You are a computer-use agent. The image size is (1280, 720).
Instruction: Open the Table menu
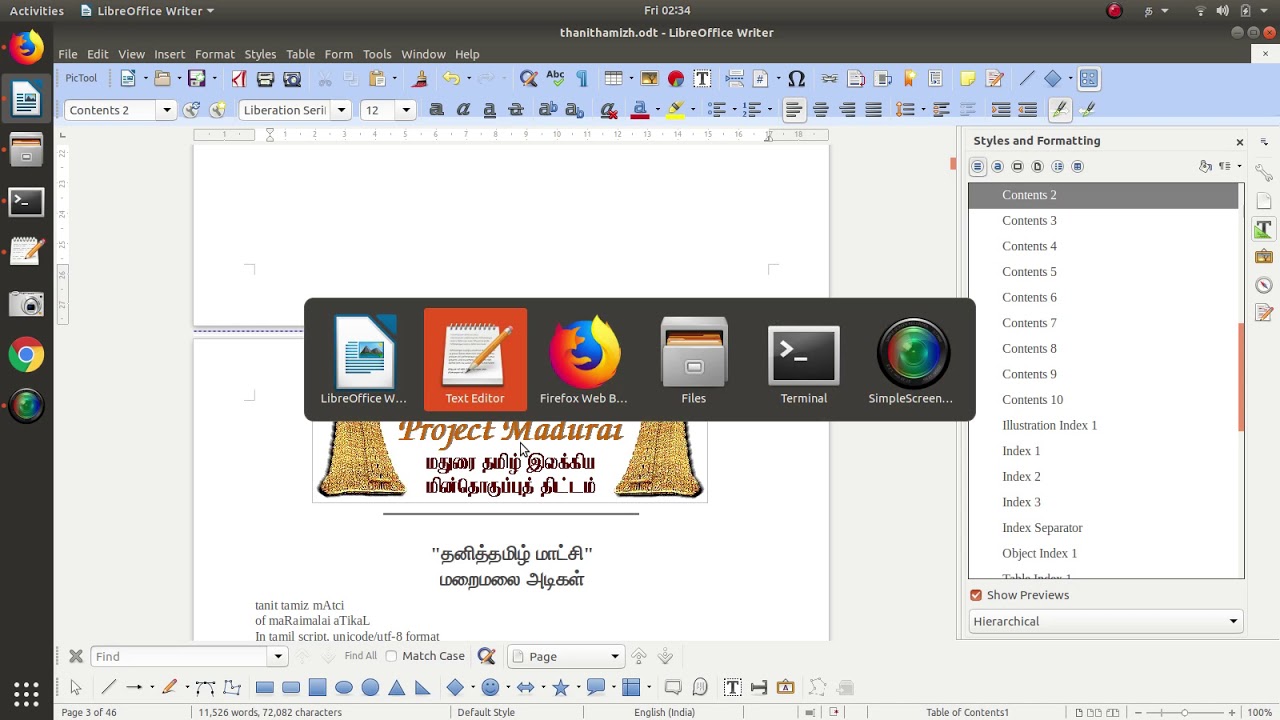point(300,54)
